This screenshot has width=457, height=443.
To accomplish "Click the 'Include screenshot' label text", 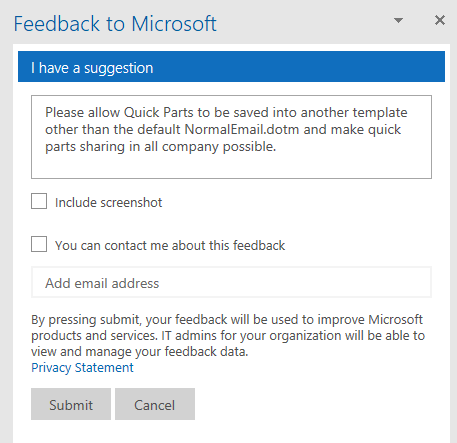I will [x=109, y=202].
